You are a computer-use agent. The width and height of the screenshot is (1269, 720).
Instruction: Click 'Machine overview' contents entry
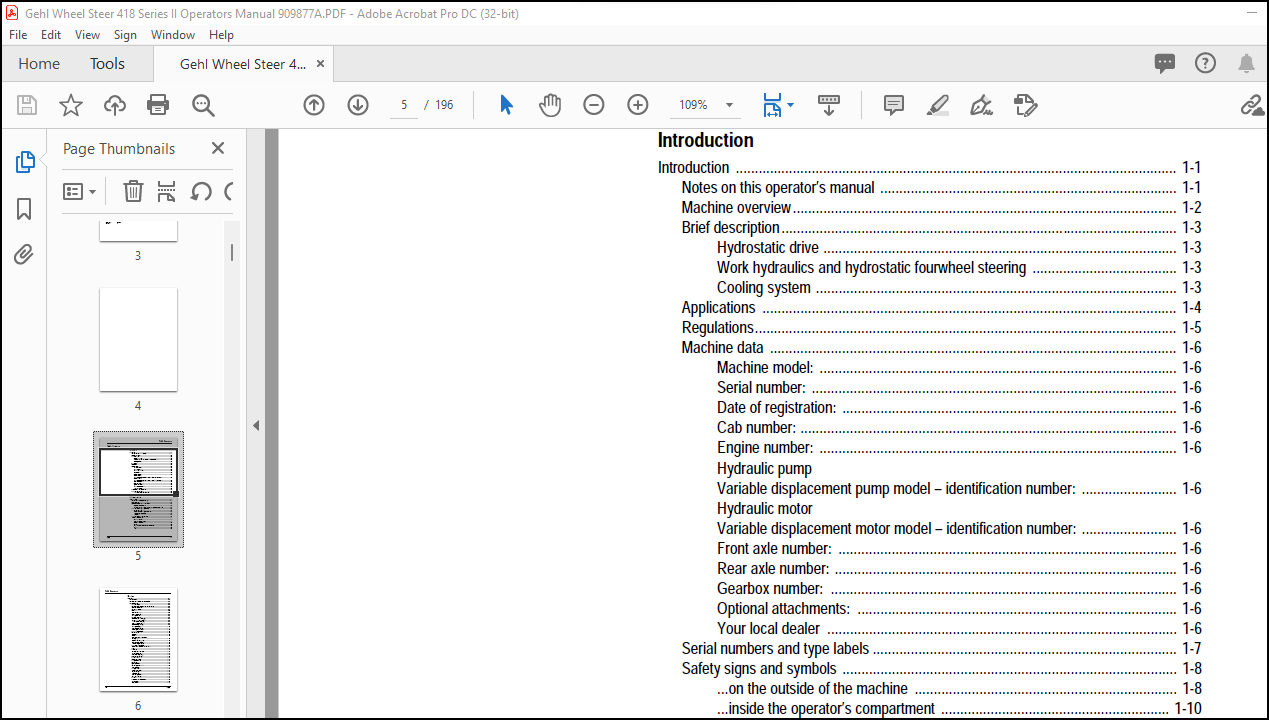[736, 208]
